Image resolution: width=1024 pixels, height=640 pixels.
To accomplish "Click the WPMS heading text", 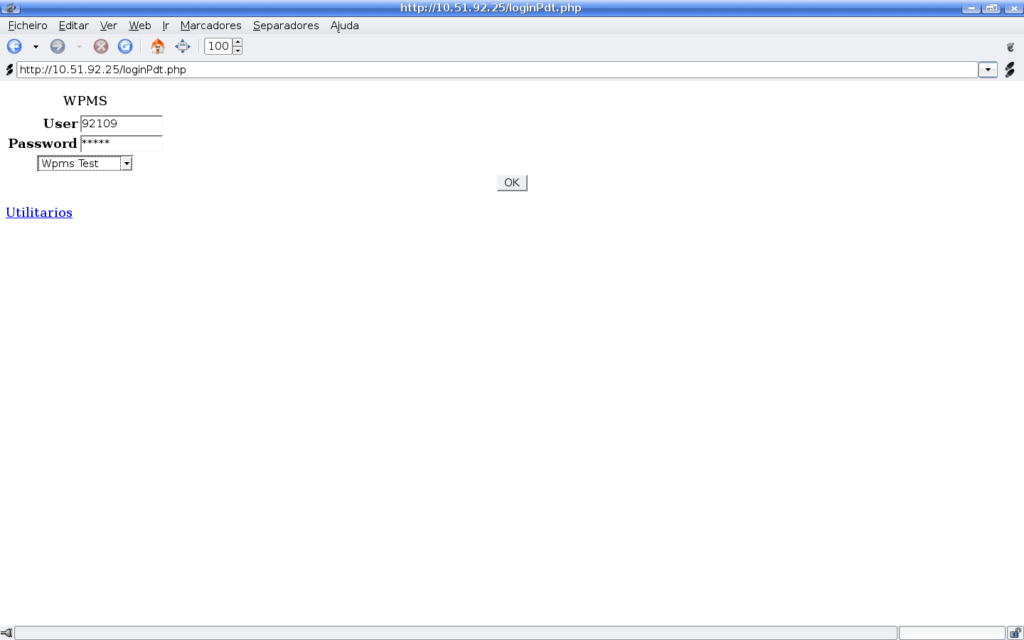I will tap(85, 101).
